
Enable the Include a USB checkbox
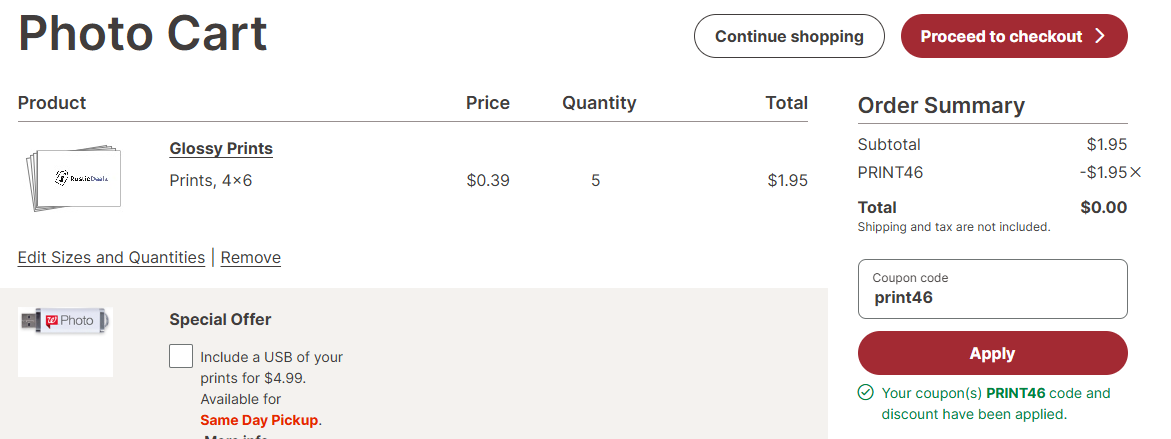pyautogui.click(x=181, y=356)
